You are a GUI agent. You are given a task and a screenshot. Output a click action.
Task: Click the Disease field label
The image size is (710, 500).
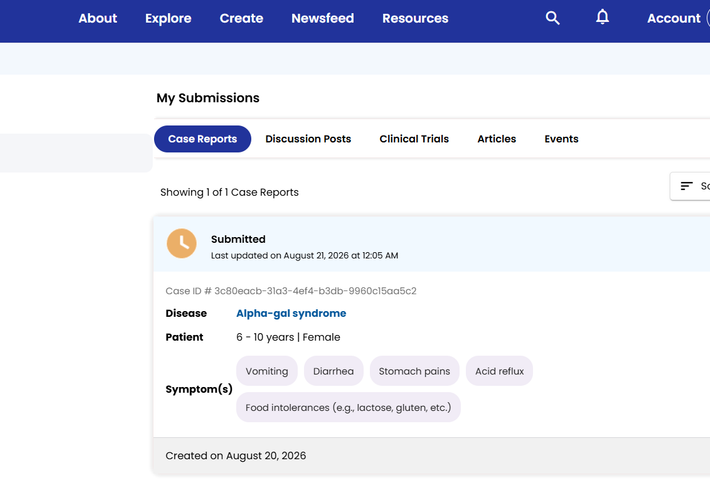186,313
